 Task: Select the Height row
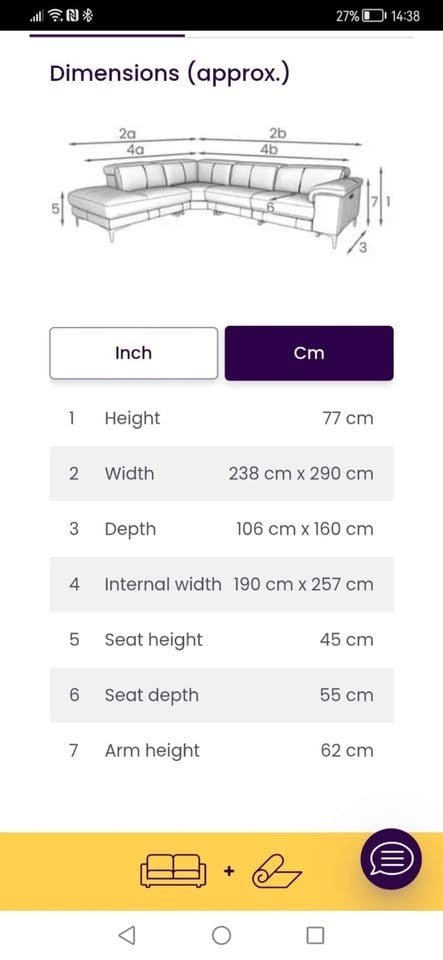pos(222,418)
